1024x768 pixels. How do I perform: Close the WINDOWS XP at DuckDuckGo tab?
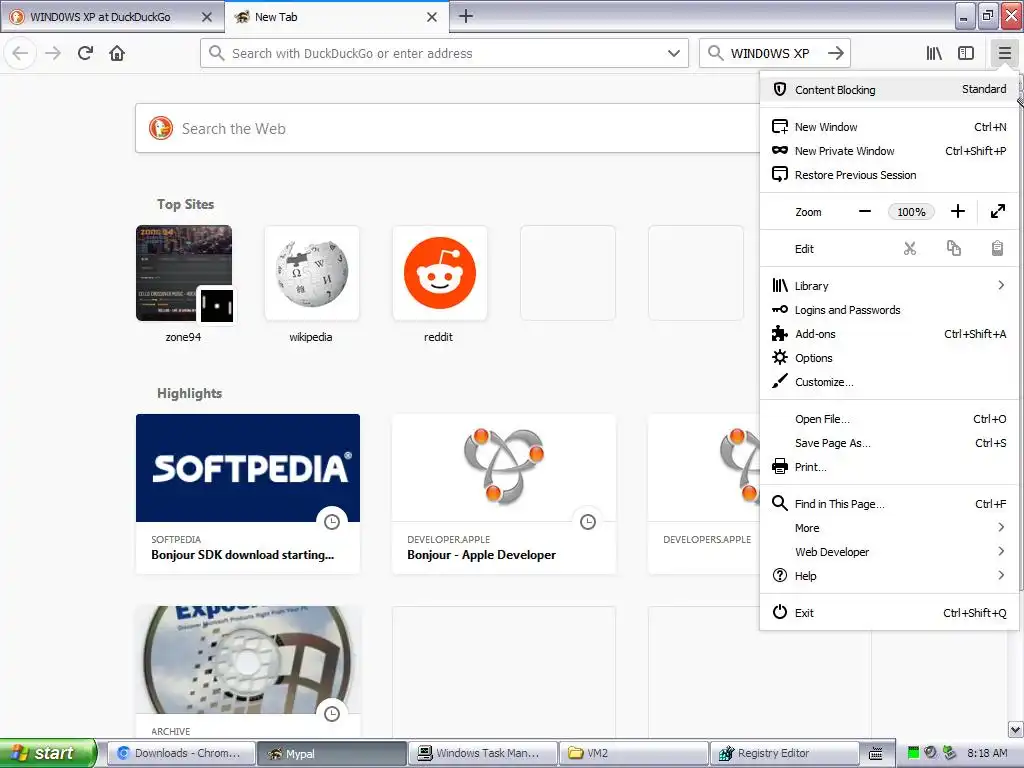pos(207,17)
